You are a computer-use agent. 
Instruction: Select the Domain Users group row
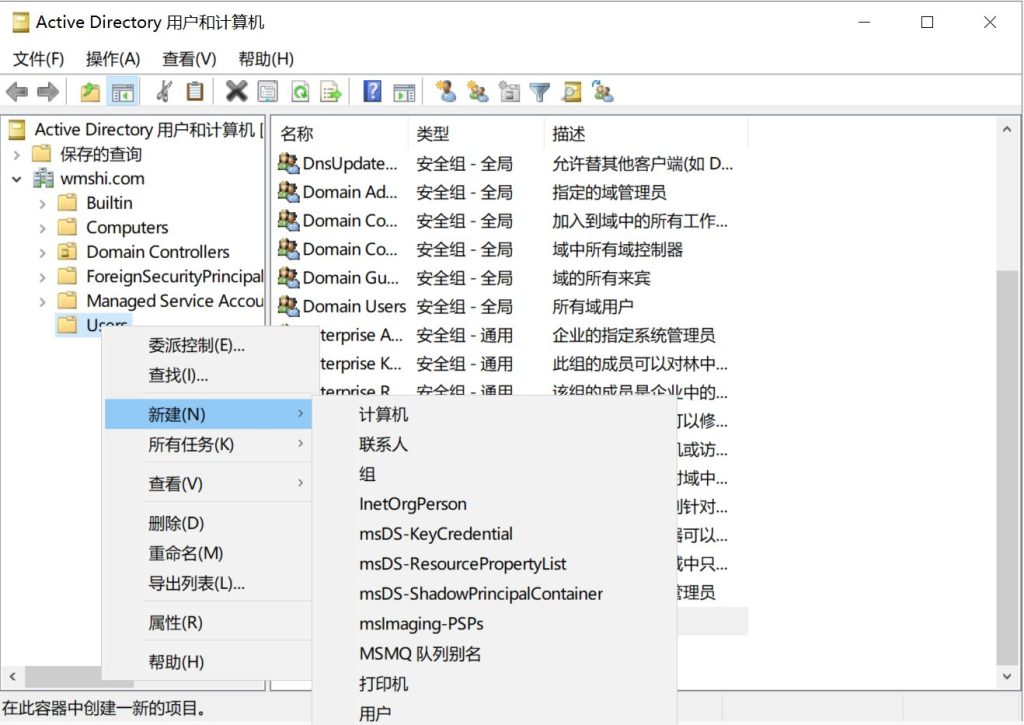click(354, 306)
